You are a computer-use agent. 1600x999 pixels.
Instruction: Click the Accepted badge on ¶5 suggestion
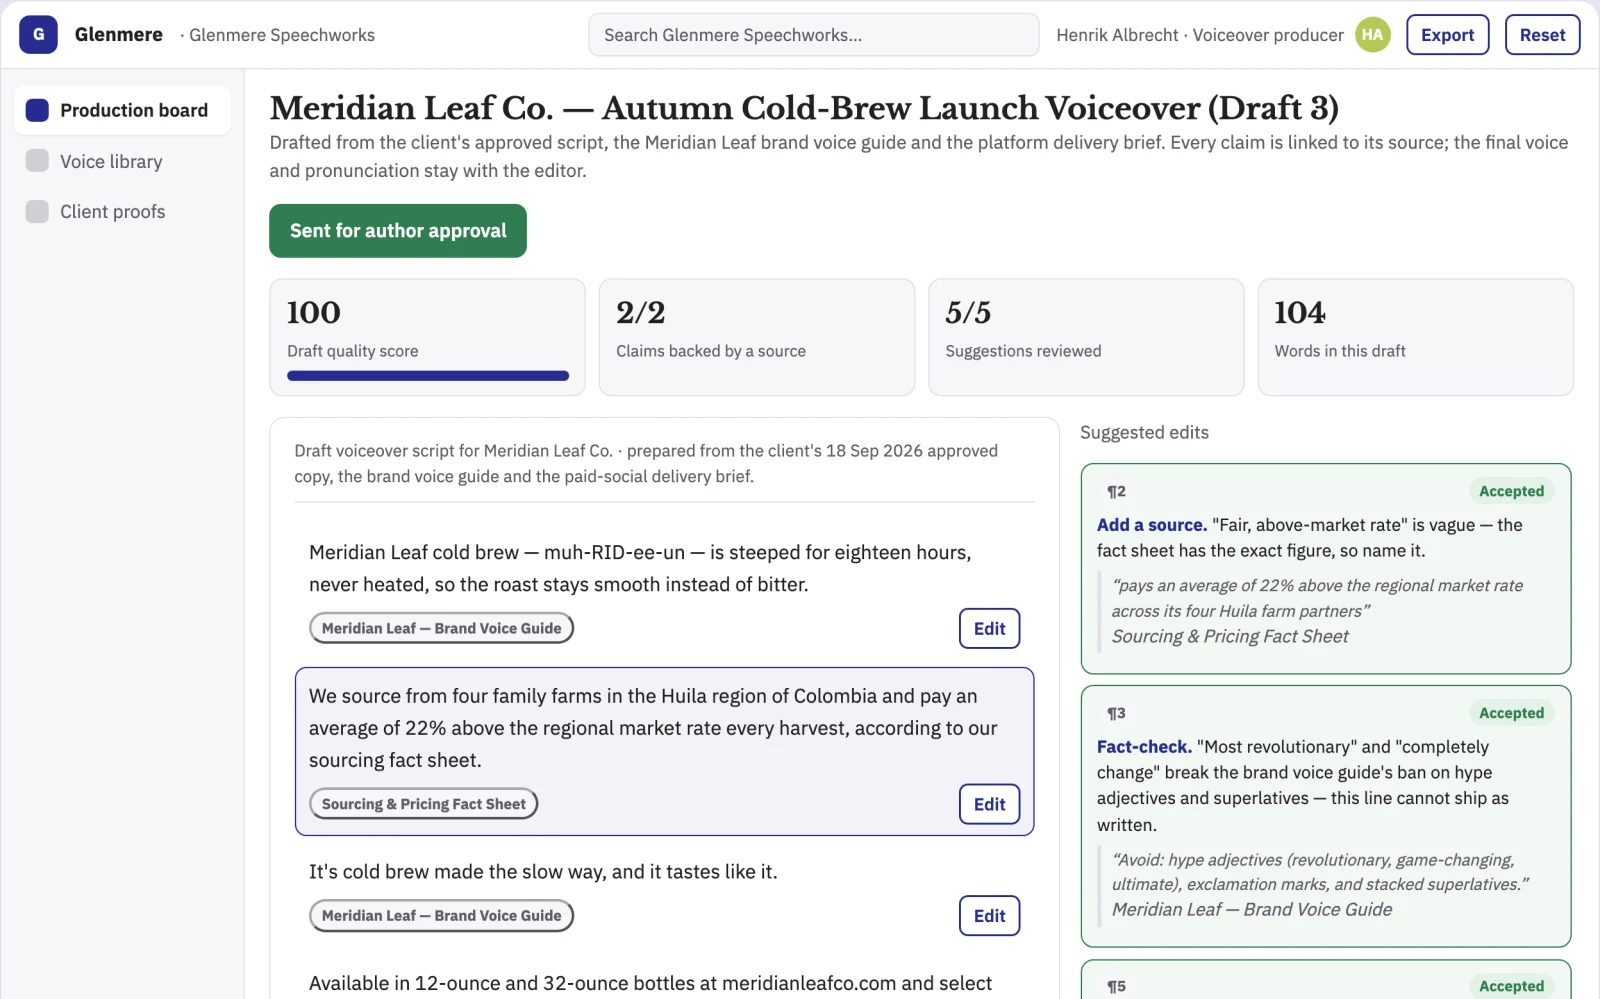point(1511,986)
